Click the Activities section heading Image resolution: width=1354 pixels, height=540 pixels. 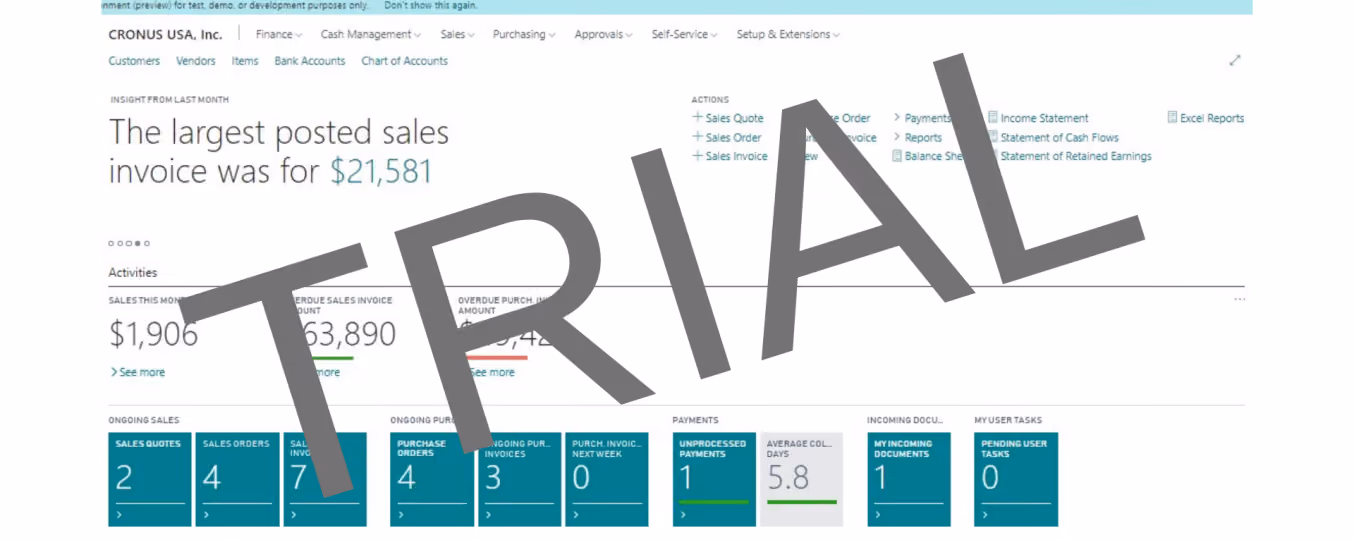click(132, 272)
